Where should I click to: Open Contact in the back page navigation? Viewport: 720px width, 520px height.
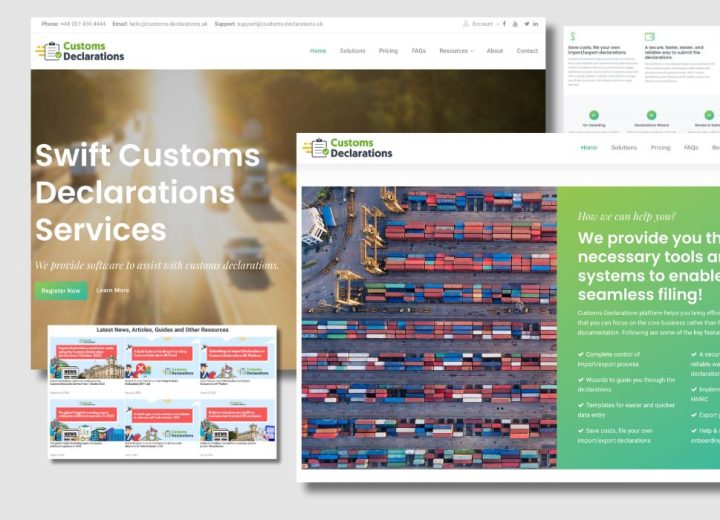click(x=527, y=51)
